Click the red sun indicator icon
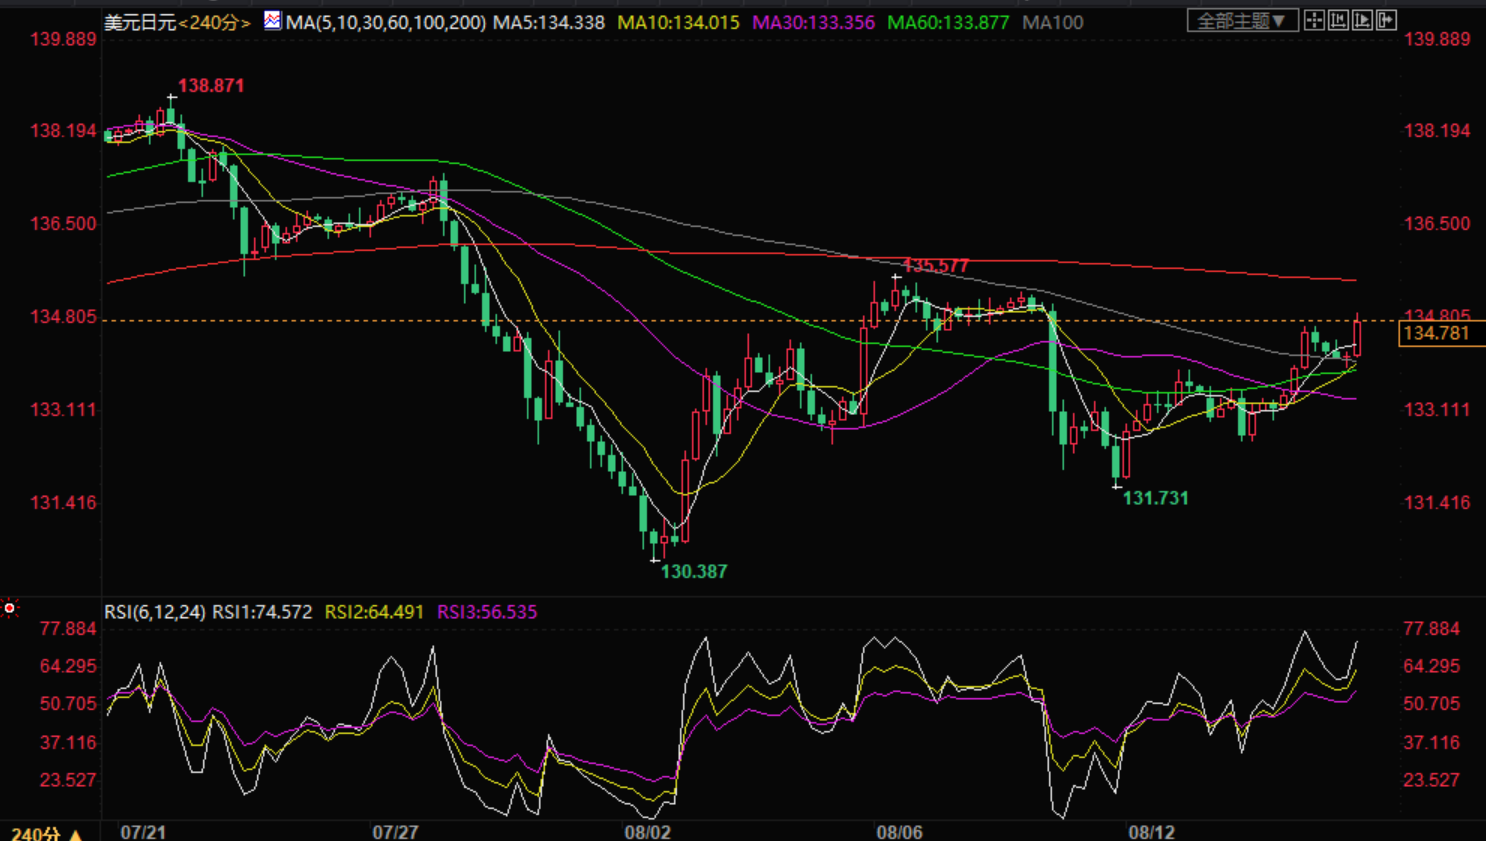Viewport: 1486px width, 841px height. (9, 608)
